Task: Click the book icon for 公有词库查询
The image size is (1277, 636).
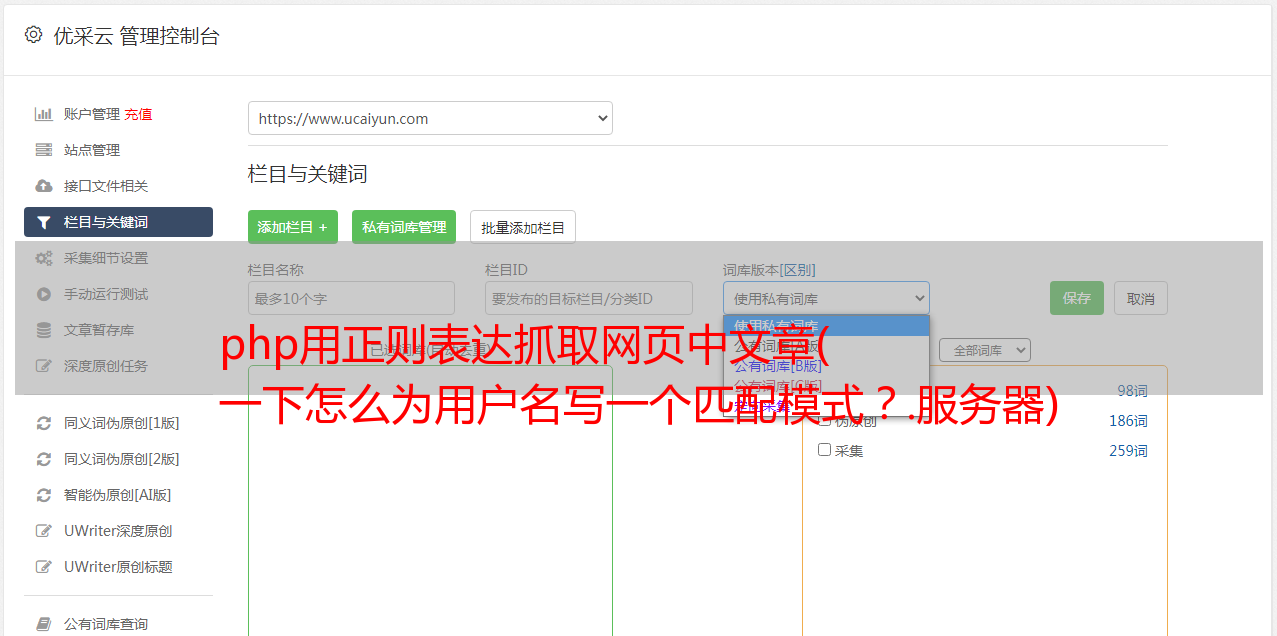Action: (44, 624)
